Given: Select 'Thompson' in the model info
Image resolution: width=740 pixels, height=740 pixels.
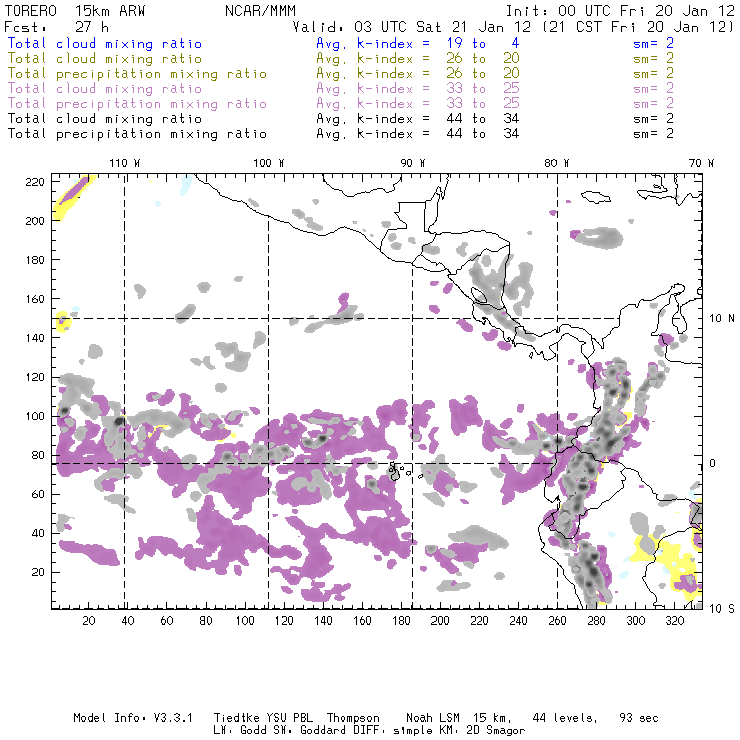Looking at the screenshot, I should tap(353, 718).
